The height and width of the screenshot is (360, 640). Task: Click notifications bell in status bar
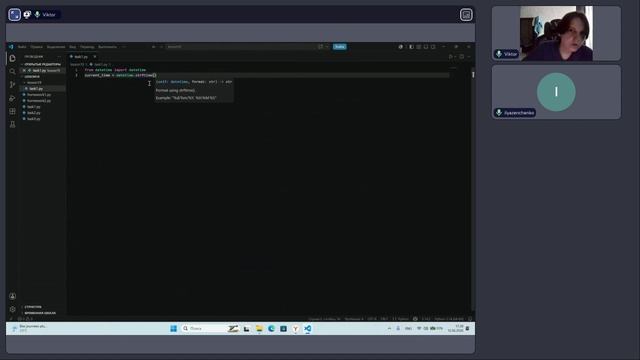point(470,319)
